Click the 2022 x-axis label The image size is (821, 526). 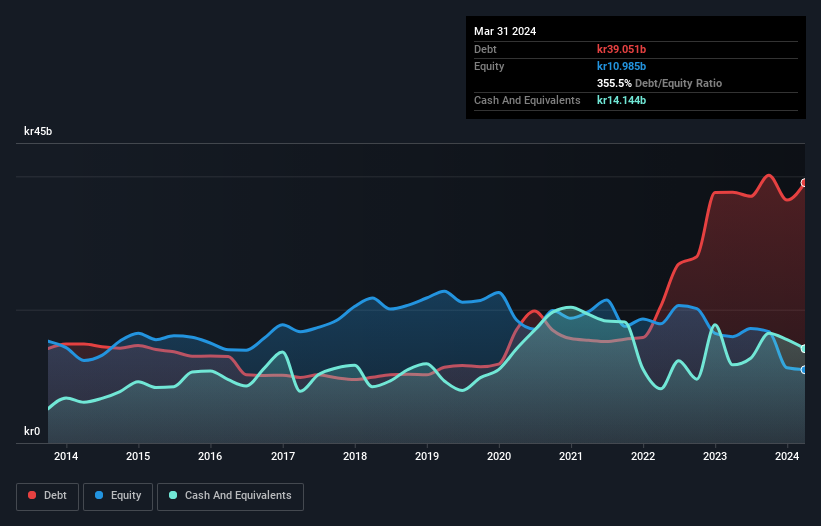[x=643, y=456]
